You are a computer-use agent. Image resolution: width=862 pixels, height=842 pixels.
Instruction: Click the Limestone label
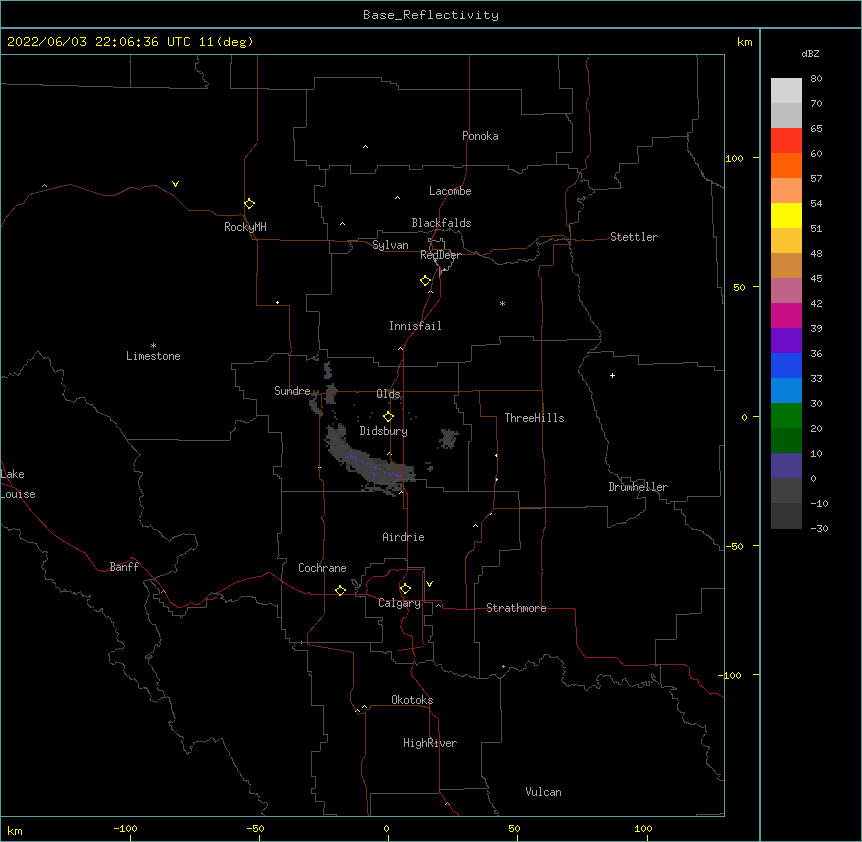click(x=153, y=356)
